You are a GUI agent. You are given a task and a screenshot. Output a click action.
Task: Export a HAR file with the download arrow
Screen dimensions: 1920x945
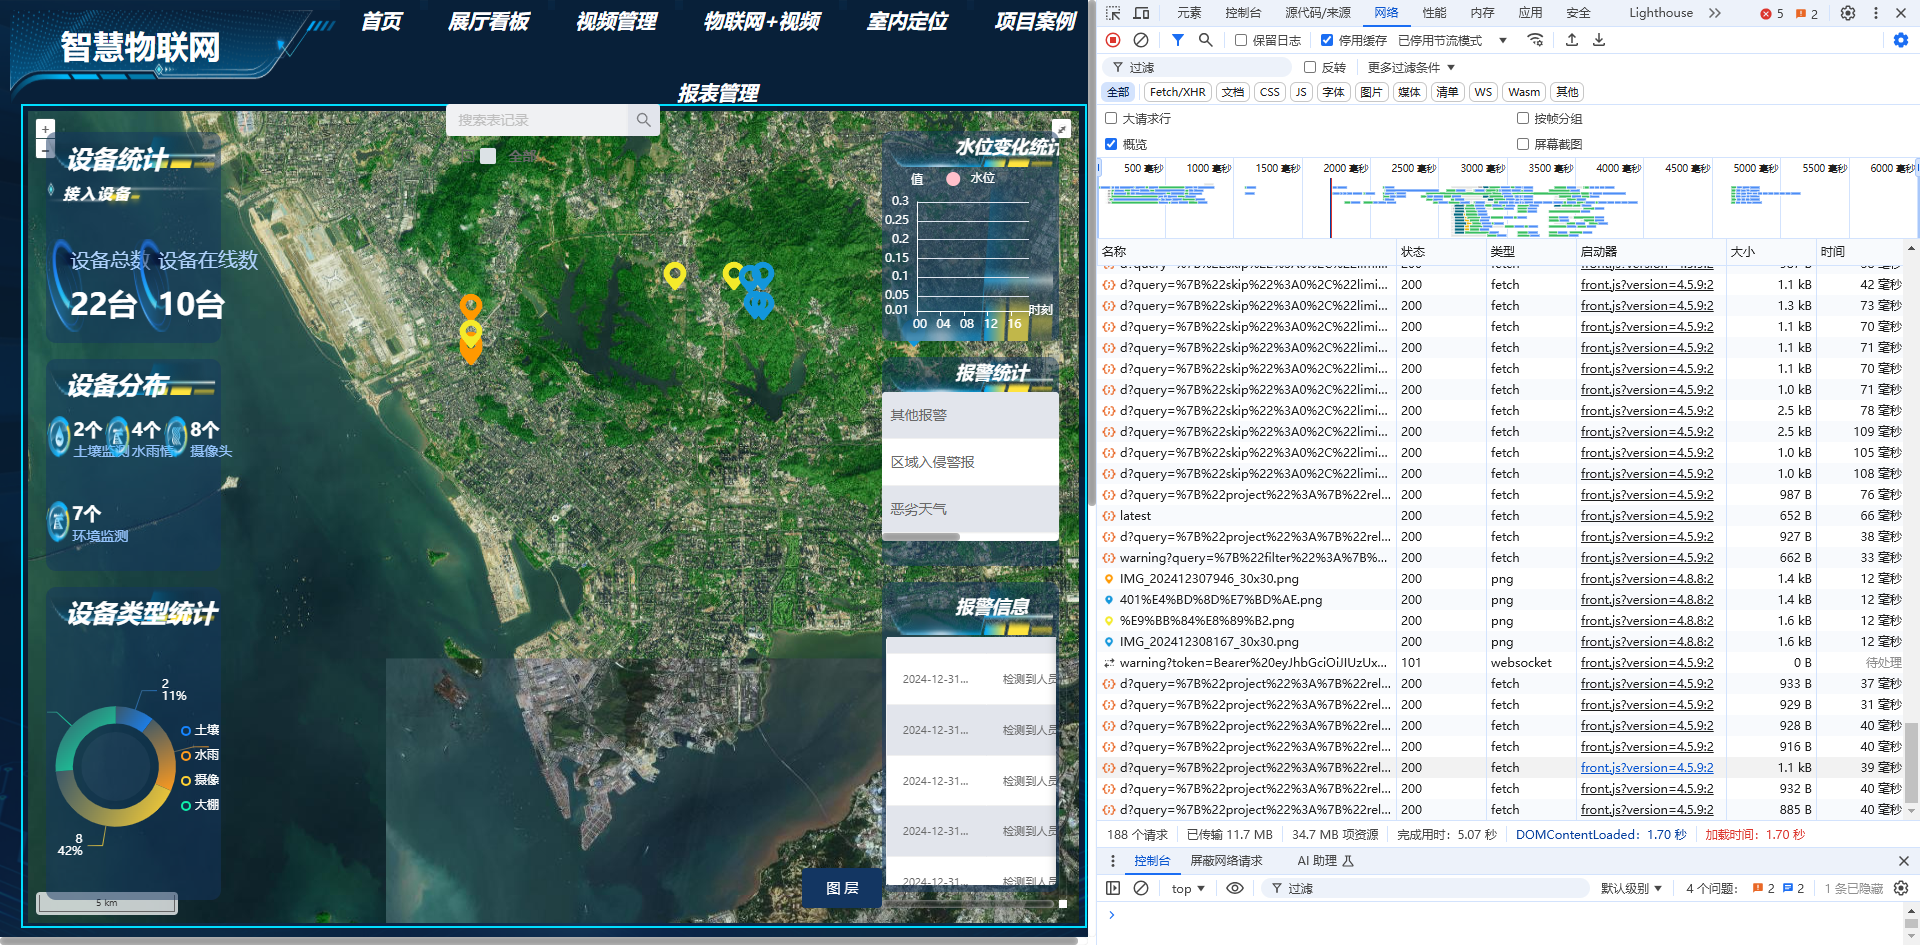click(x=1599, y=40)
